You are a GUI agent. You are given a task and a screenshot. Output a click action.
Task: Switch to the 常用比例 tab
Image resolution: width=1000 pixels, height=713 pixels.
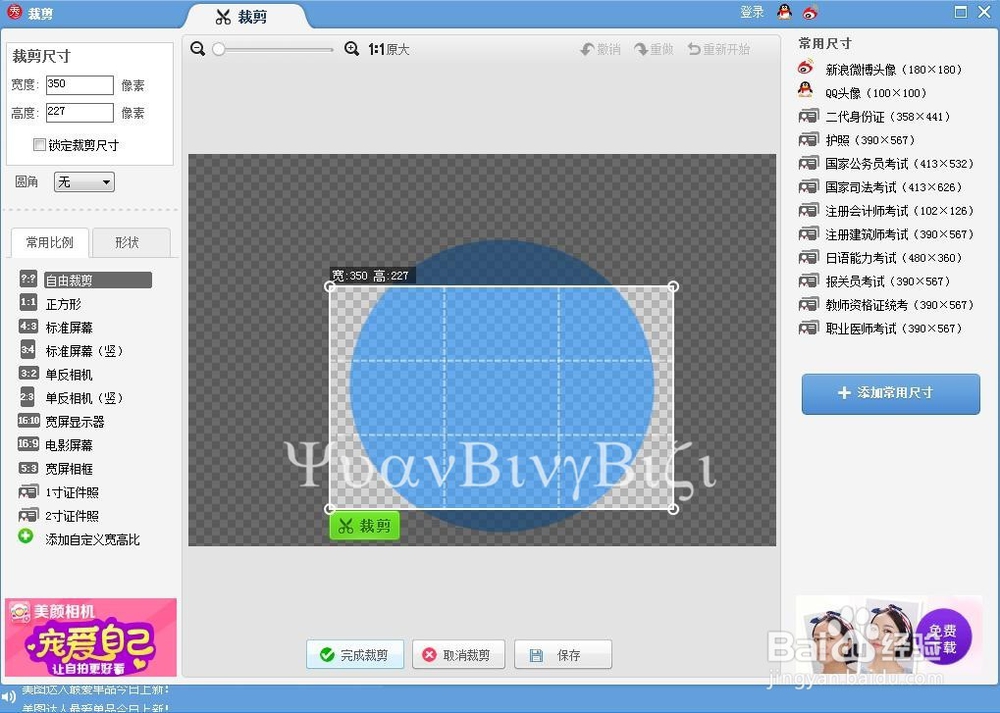(x=50, y=242)
